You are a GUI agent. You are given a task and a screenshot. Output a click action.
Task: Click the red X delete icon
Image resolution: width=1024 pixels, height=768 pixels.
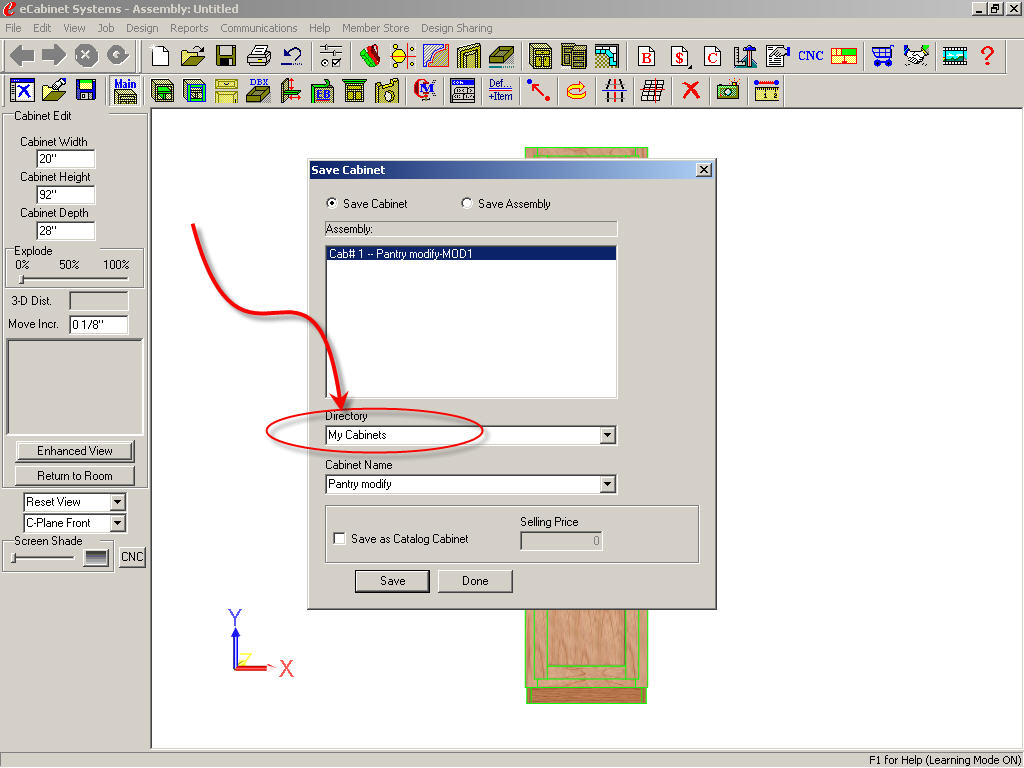[690, 91]
